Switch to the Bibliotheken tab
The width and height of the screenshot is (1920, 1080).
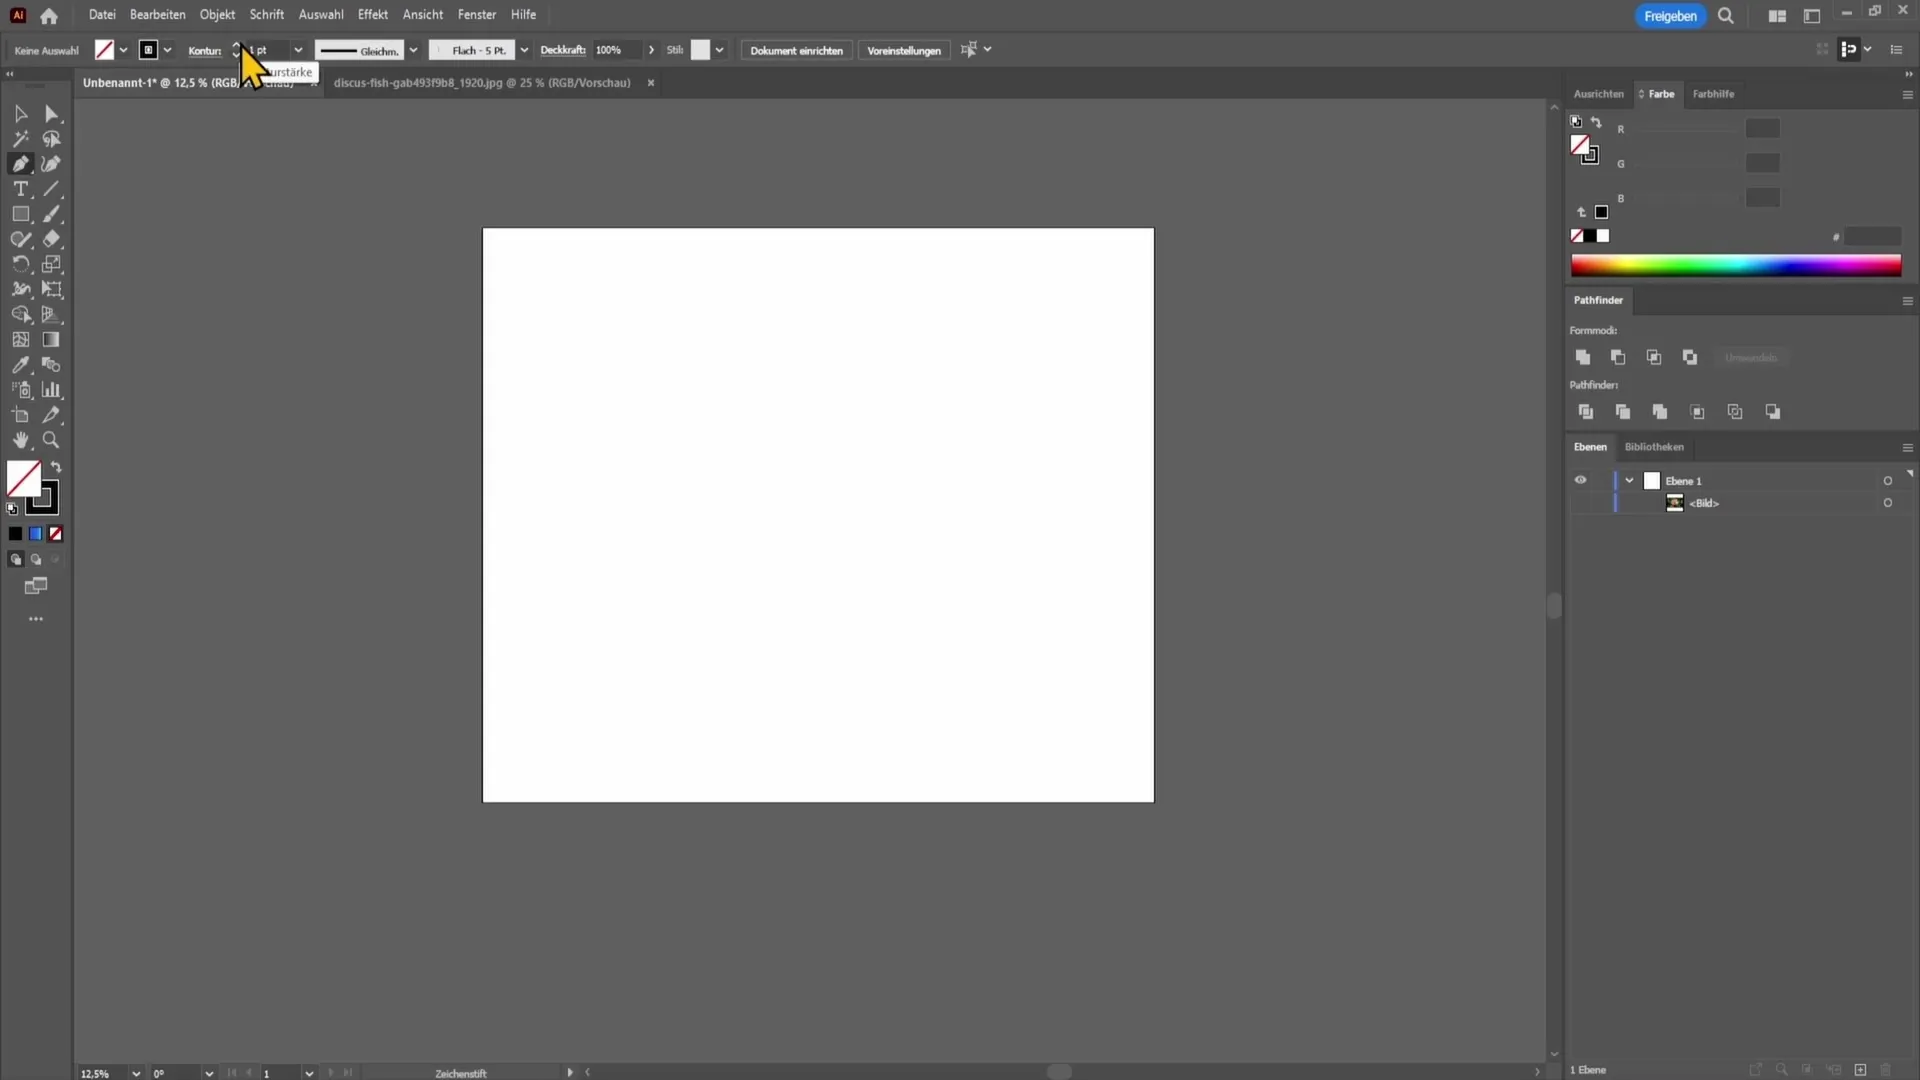1654,447
